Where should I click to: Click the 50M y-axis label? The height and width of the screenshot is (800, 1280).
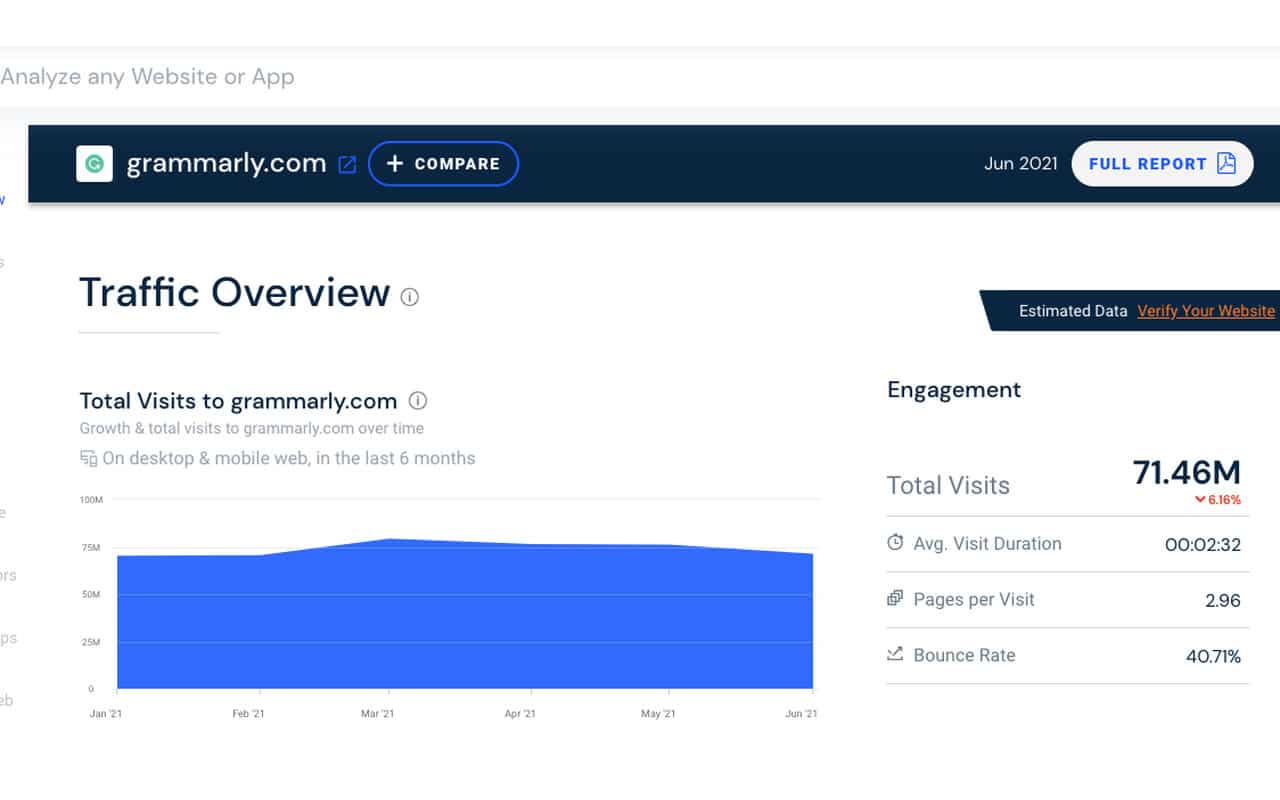click(x=91, y=594)
